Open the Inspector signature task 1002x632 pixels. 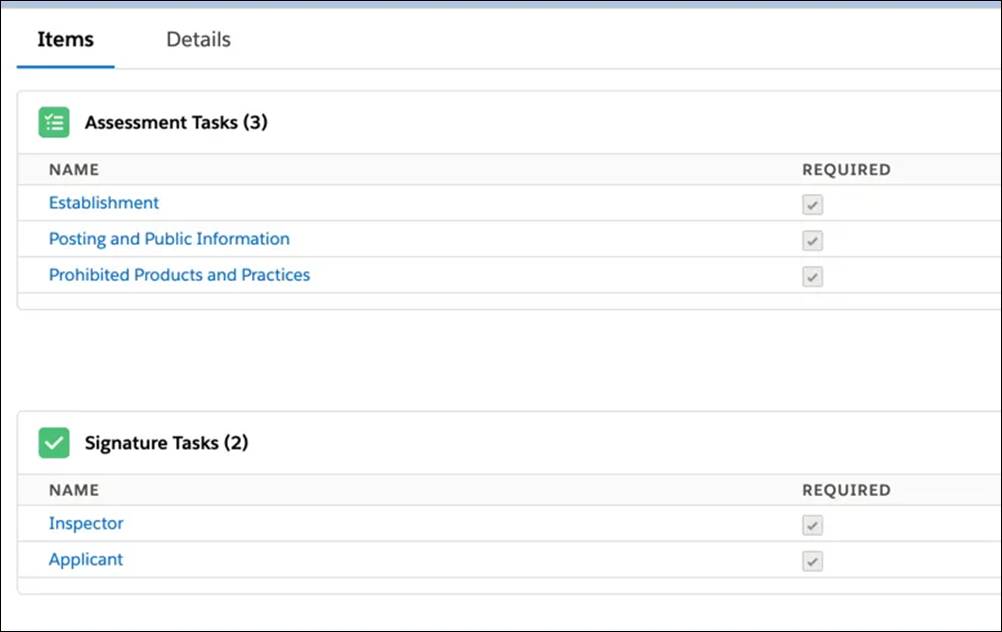[x=86, y=524]
